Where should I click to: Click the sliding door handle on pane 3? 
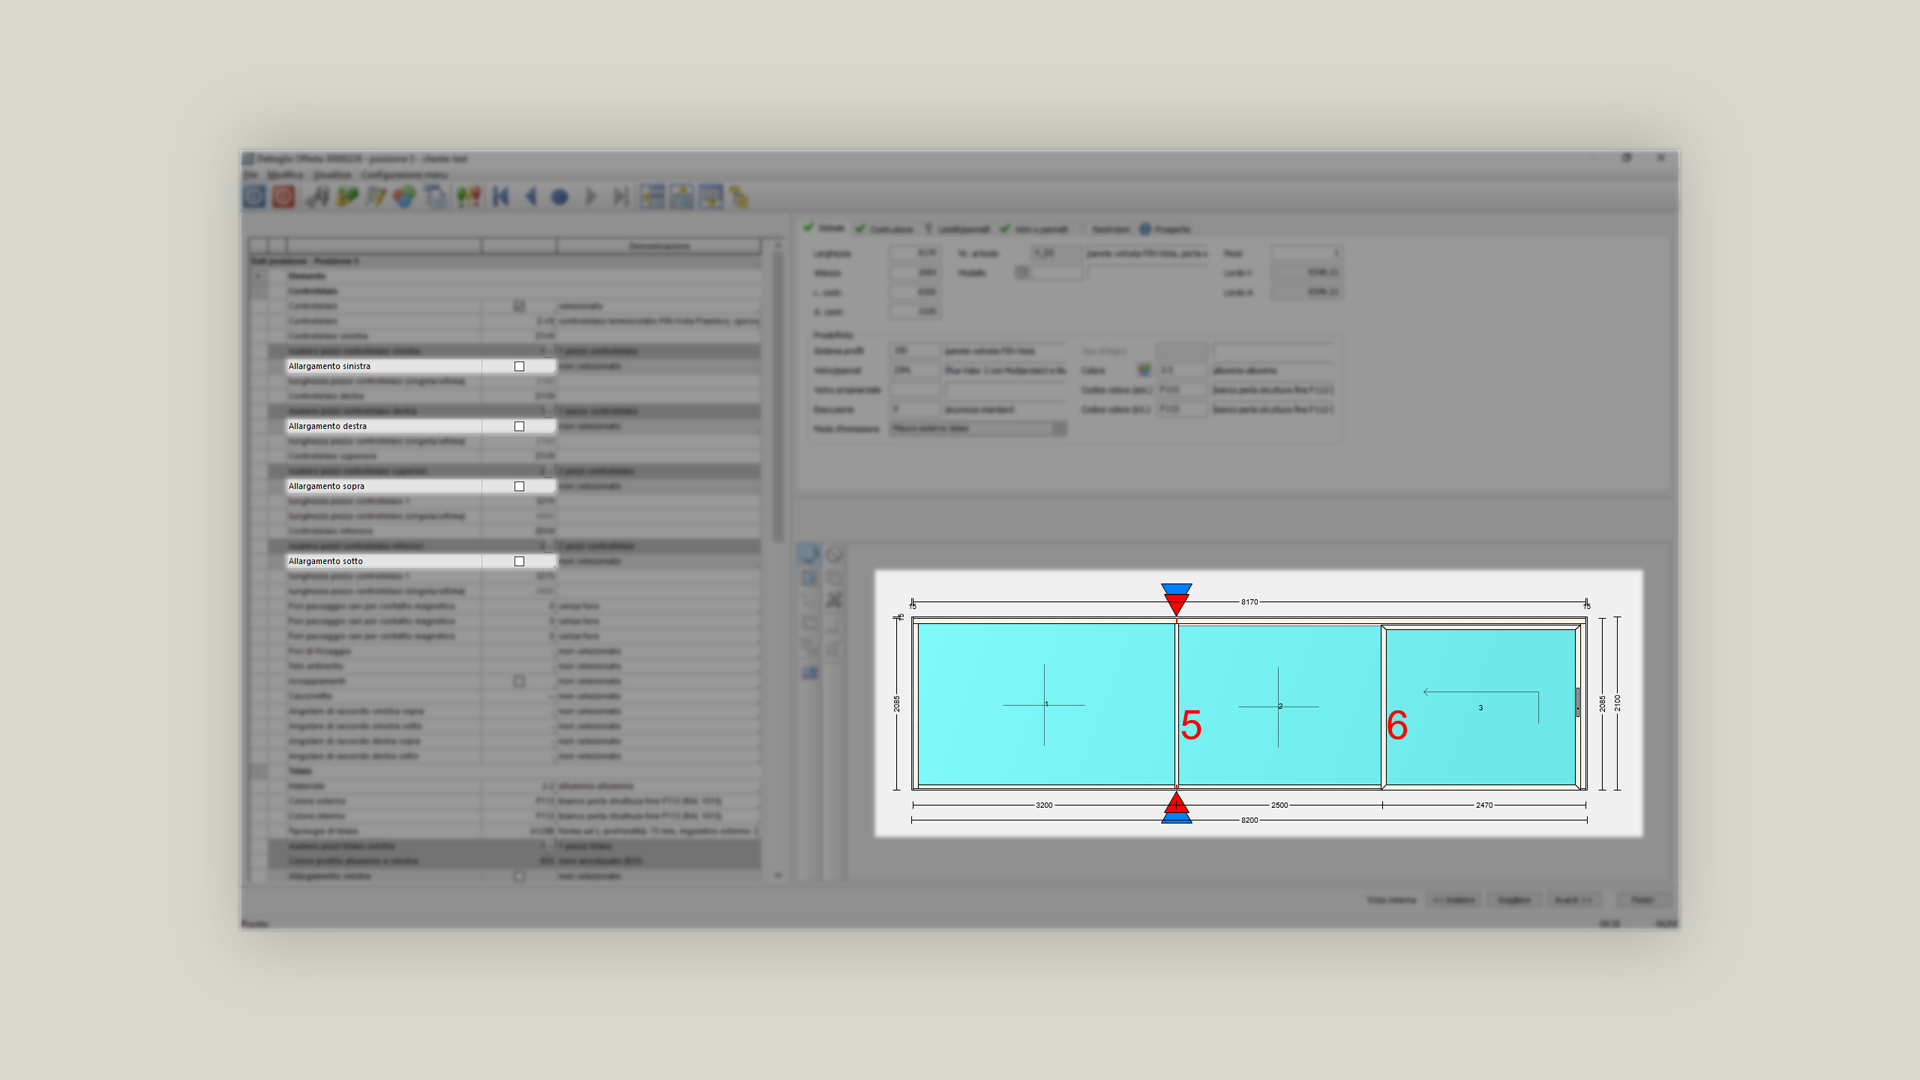(x=1578, y=702)
